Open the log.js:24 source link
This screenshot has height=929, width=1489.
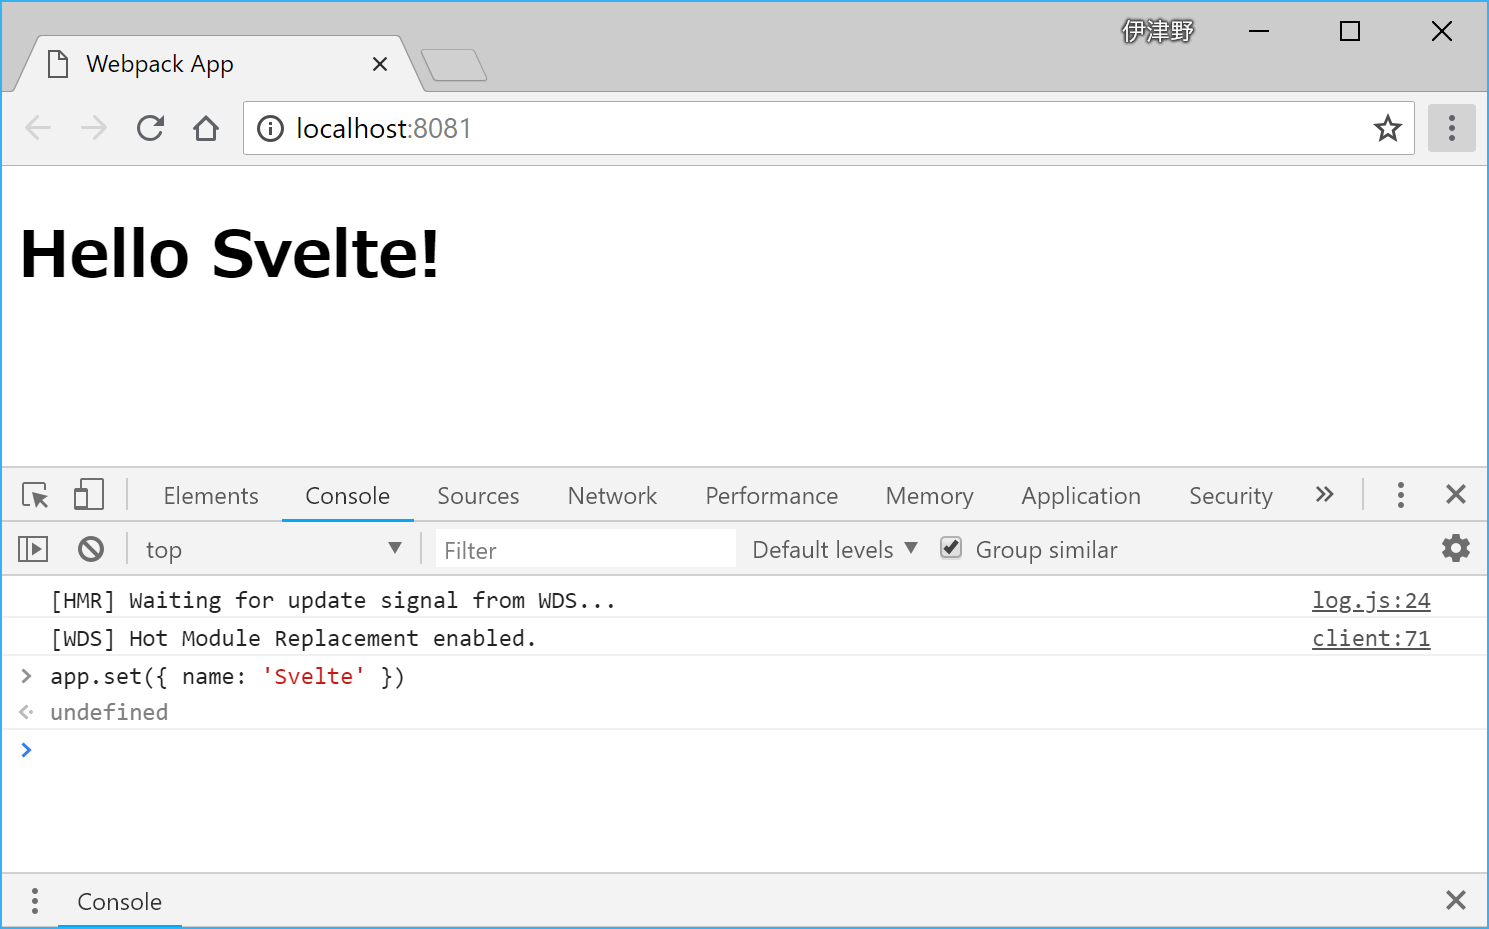coord(1371,600)
